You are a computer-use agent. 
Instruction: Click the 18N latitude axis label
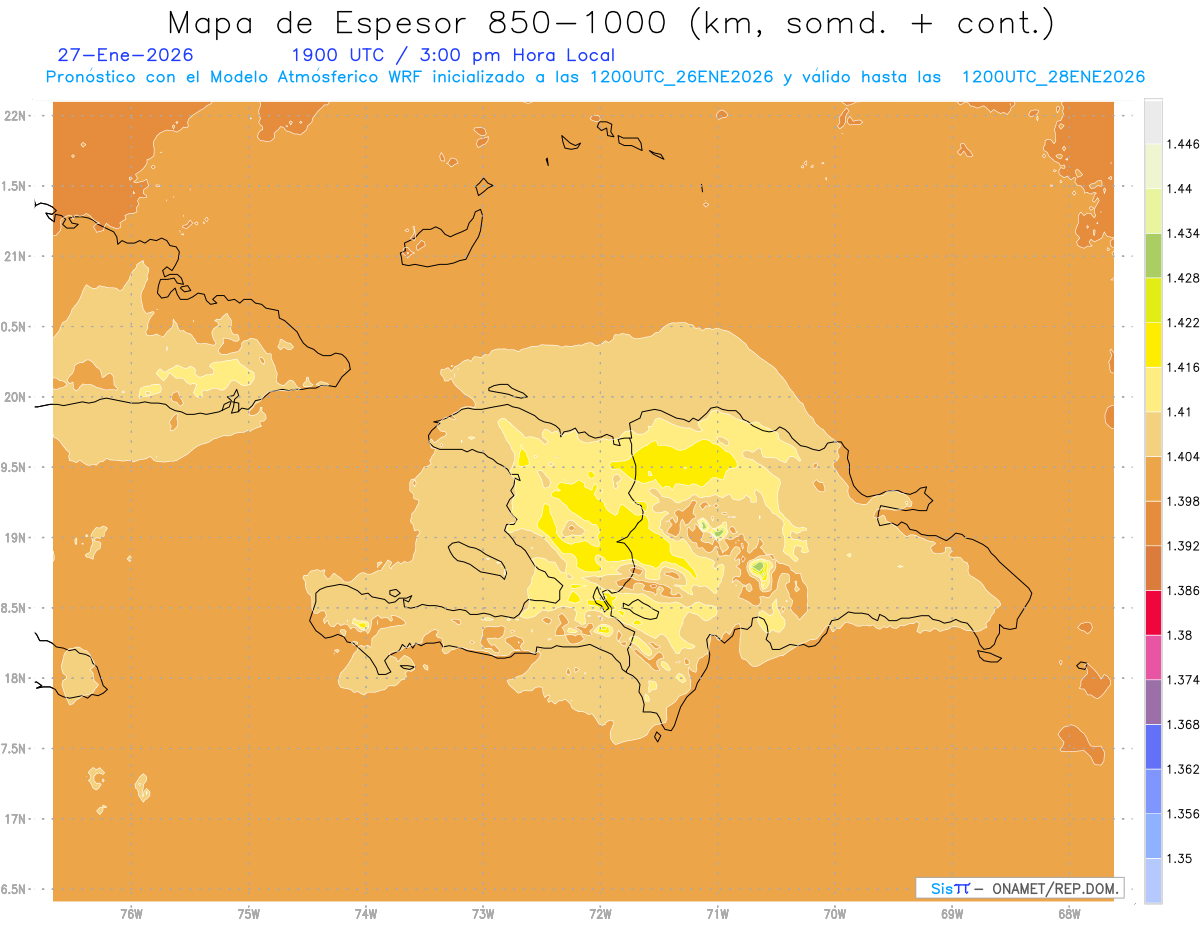coord(16,678)
